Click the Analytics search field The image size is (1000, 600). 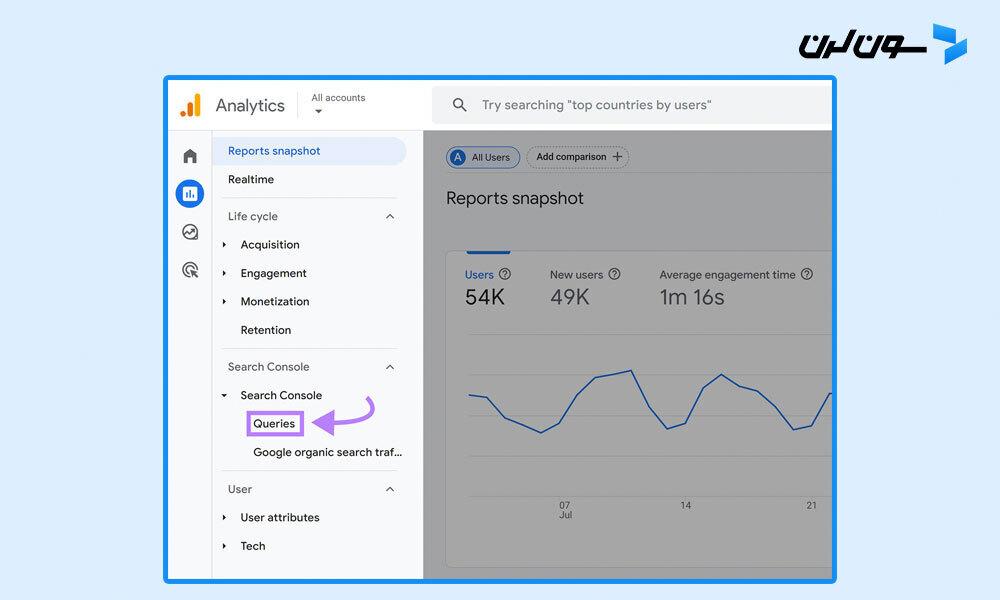pos(632,105)
